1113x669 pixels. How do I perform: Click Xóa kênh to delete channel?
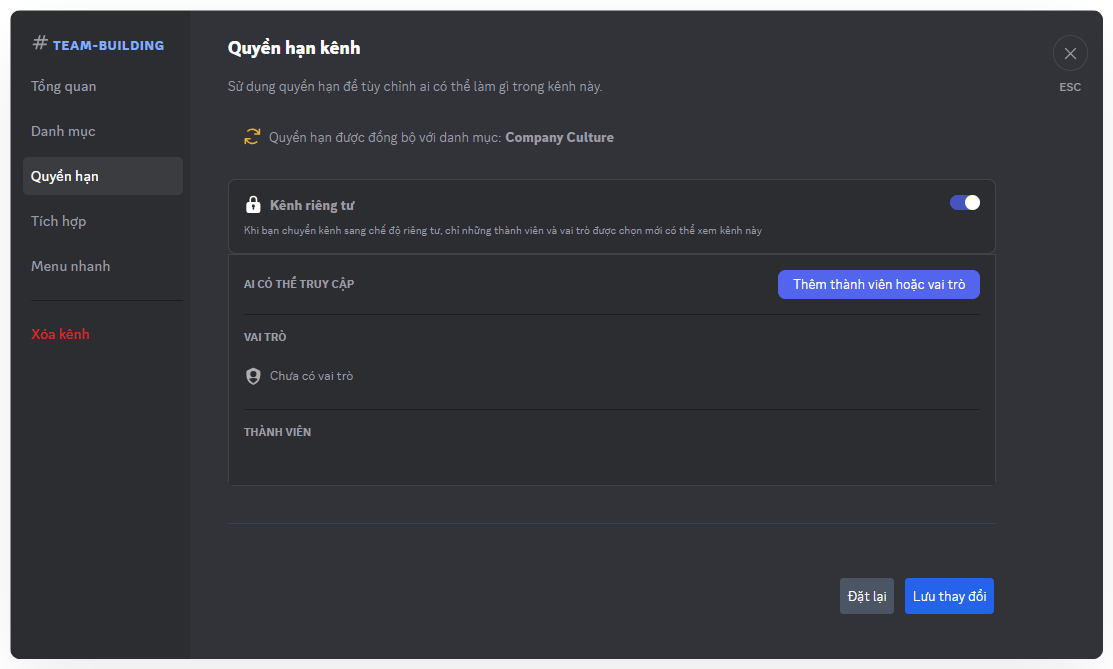pos(60,334)
